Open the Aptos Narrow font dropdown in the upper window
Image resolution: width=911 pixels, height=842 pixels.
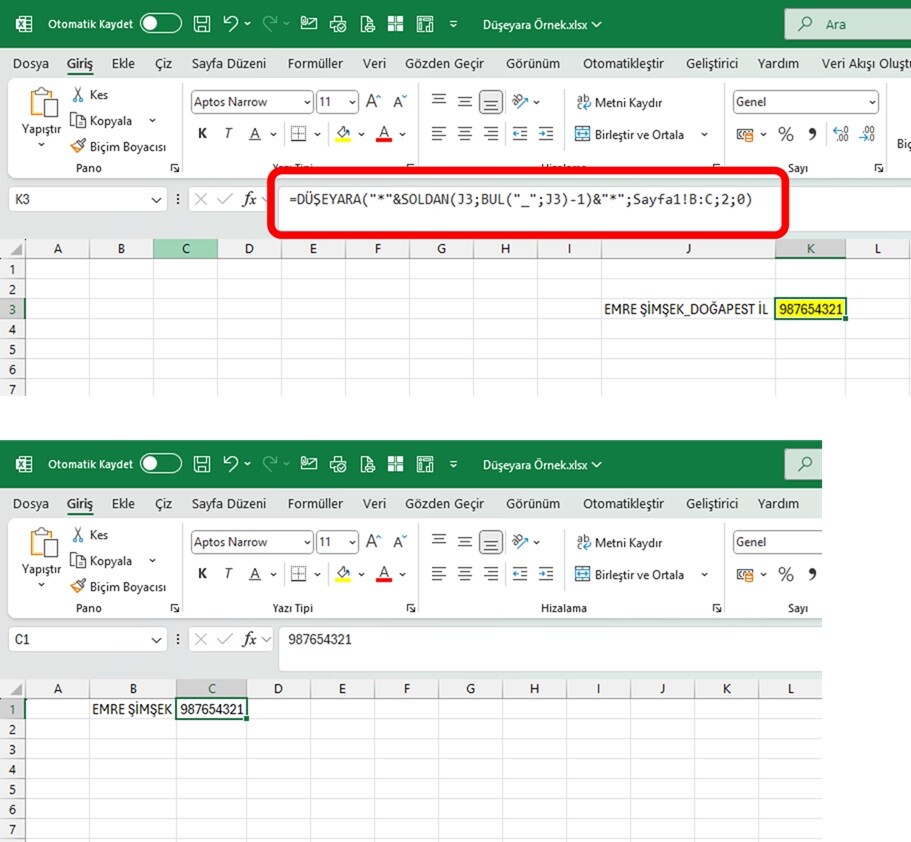click(x=306, y=102)
